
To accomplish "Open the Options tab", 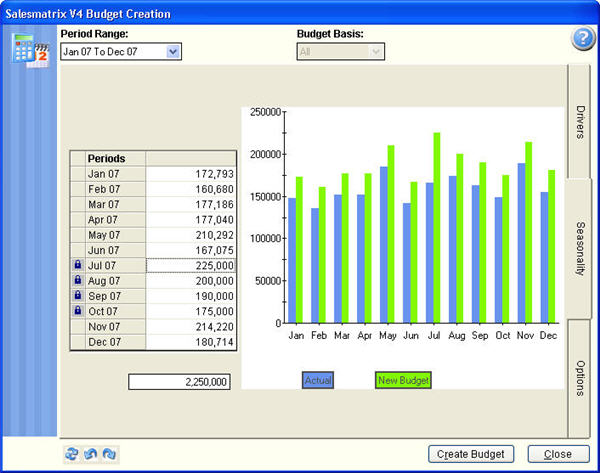I will pos(580,377).
